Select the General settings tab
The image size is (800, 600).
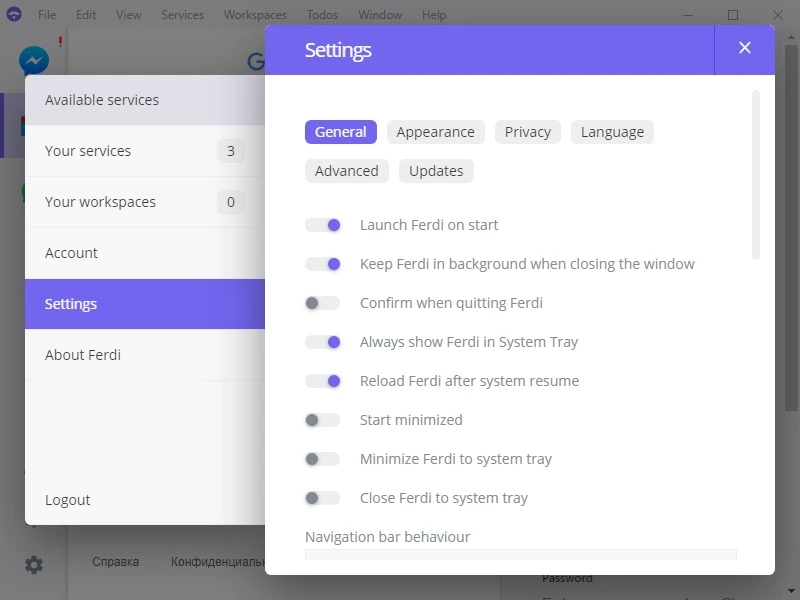point(341,132)
